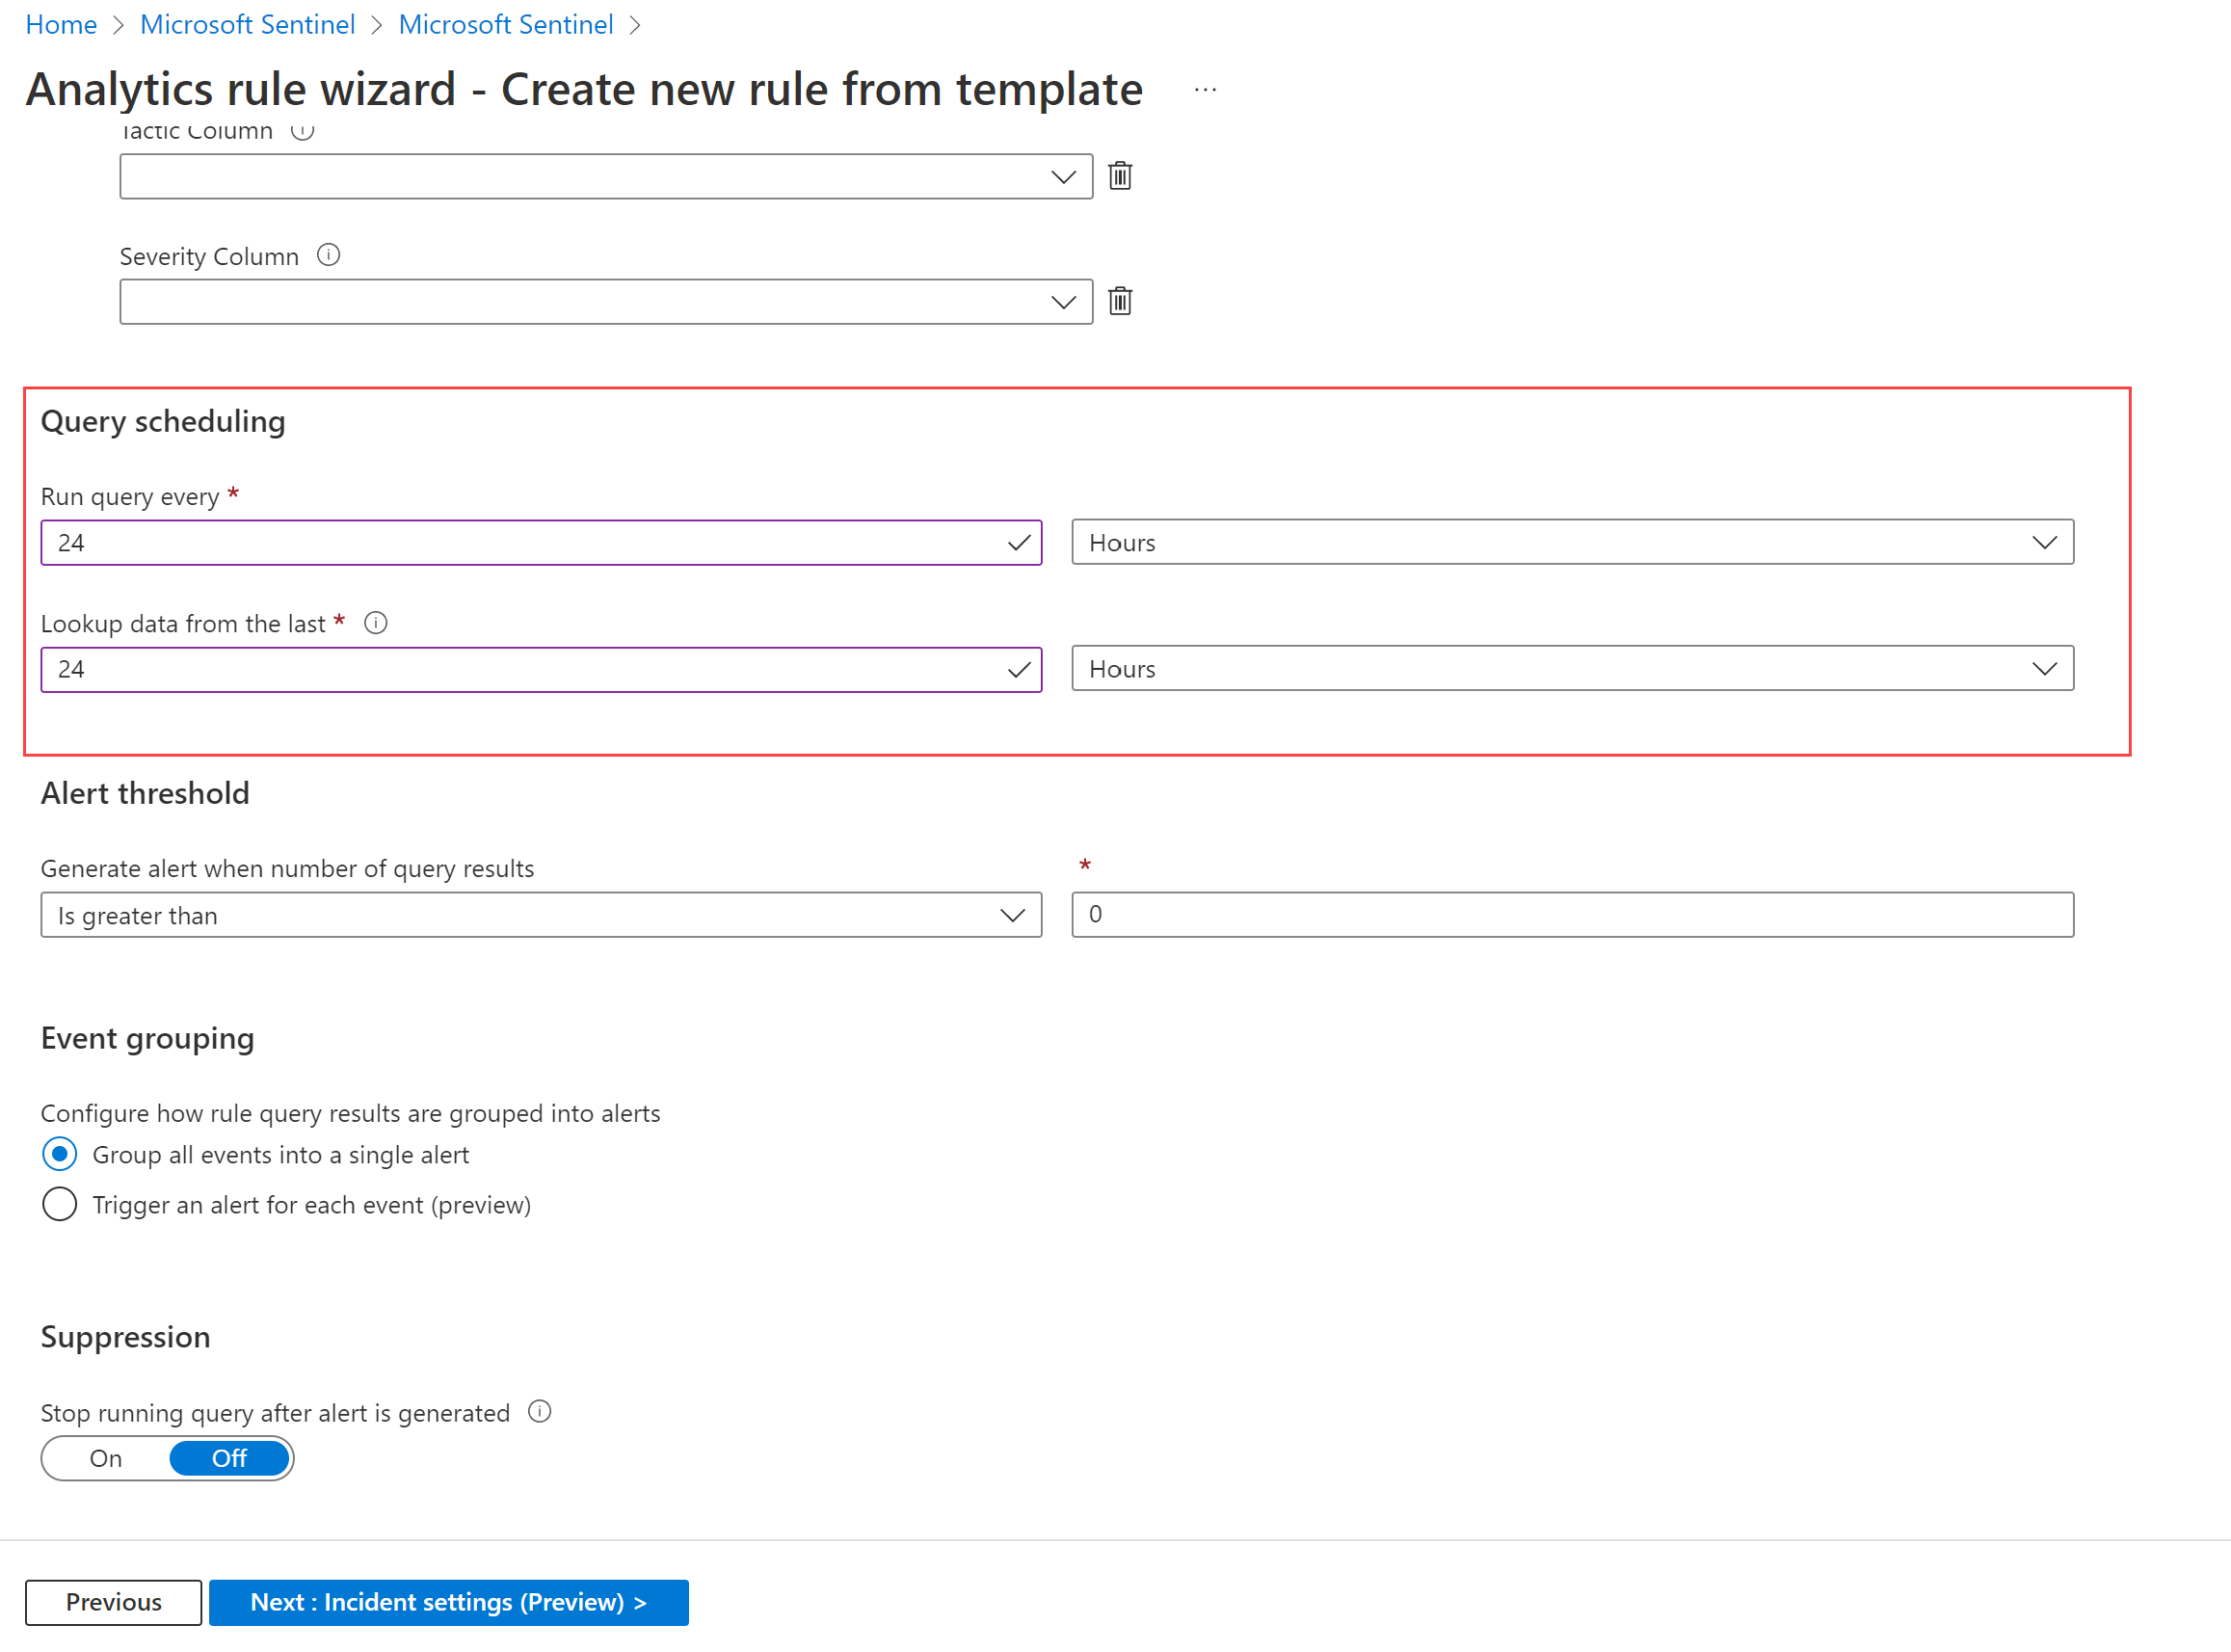Toggle Suppression switch to On

[x=108, y=1457]
